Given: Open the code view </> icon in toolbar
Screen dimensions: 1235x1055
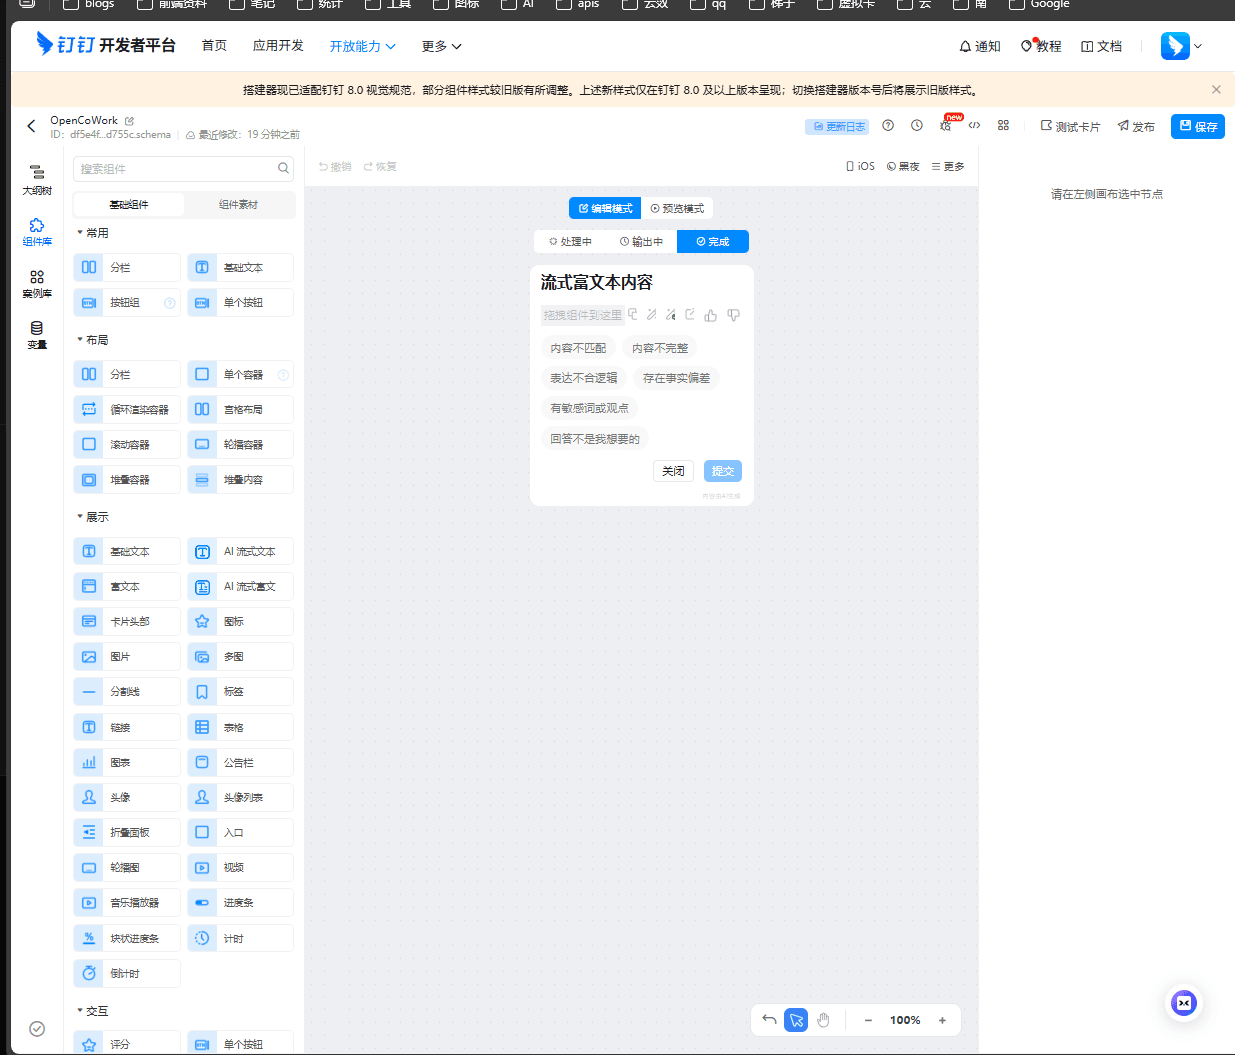Looking at the screenshot, I should point(974,124).
